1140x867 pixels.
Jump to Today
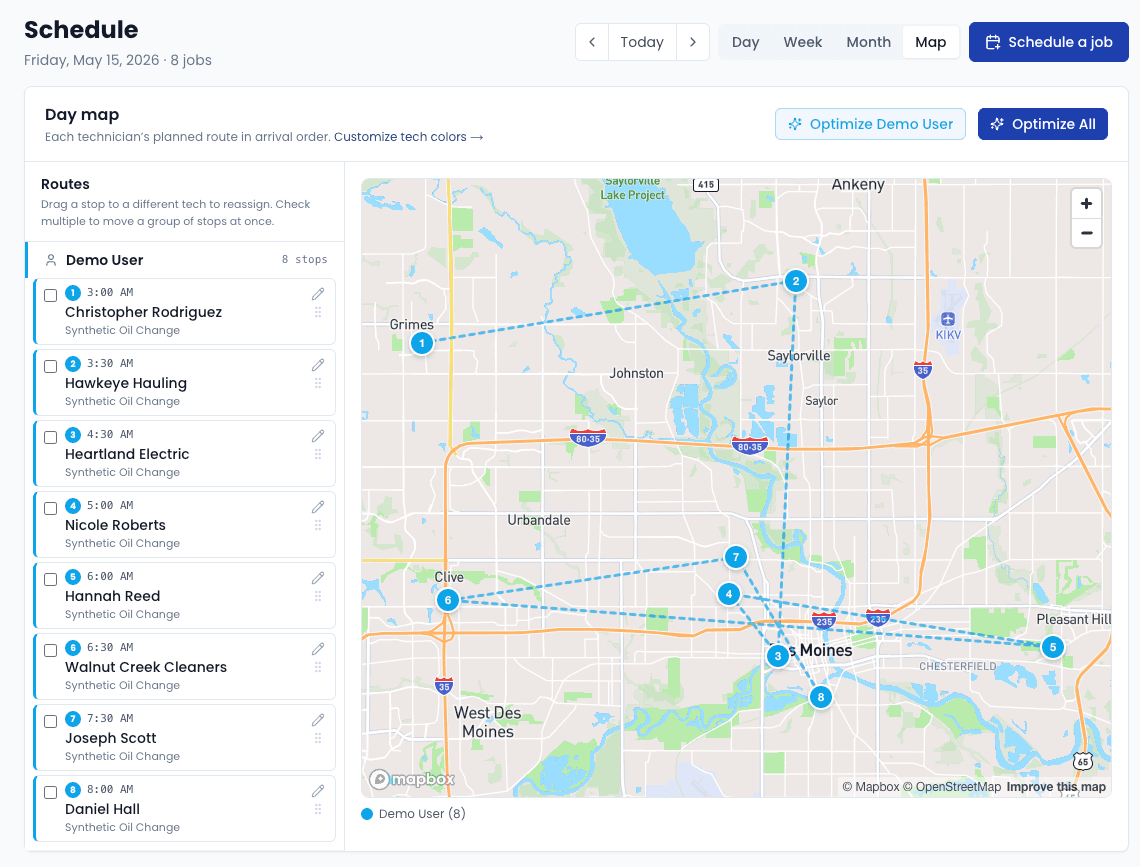(642, 42)
